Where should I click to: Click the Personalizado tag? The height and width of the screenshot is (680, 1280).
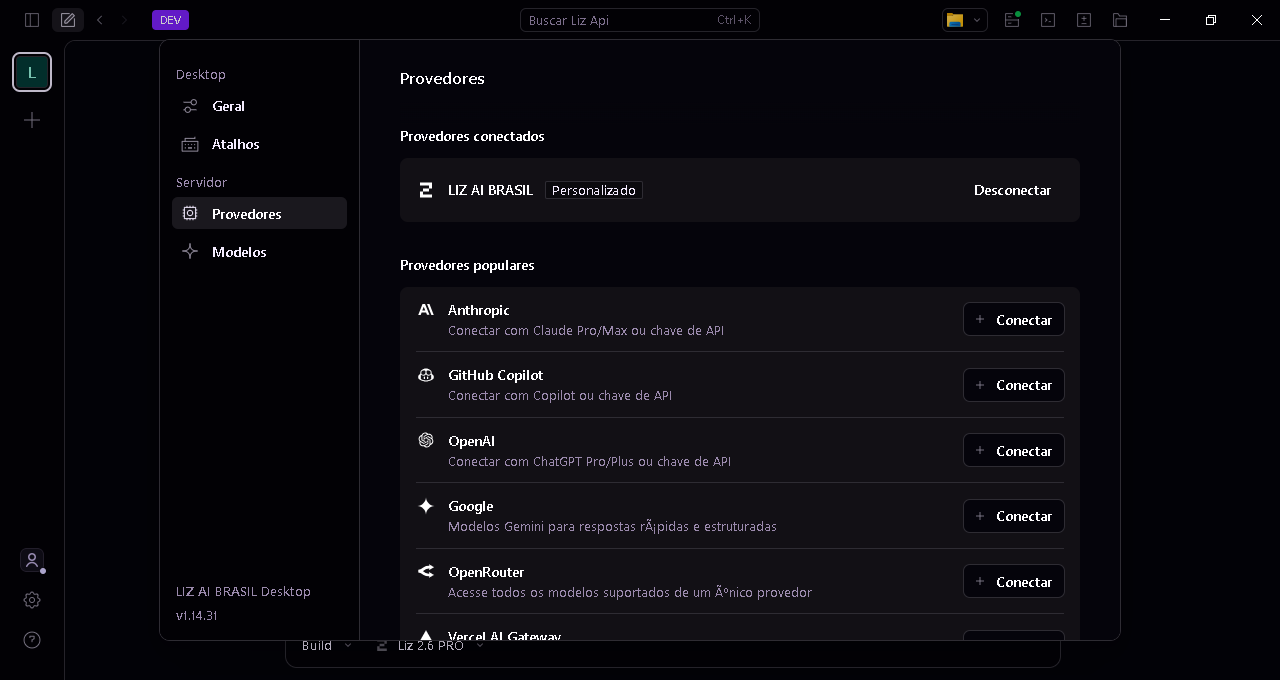pos(594,190)
